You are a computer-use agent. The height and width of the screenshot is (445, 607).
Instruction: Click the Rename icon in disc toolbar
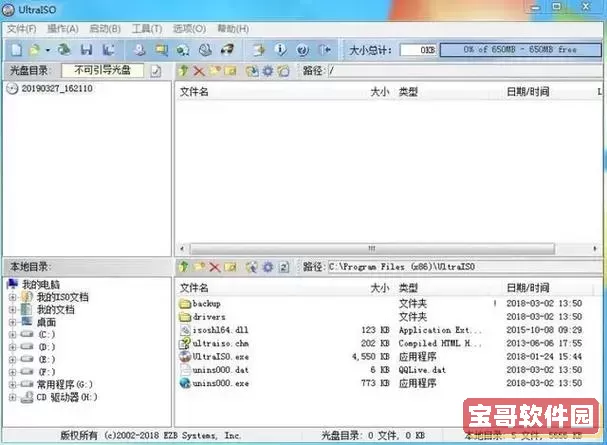[230, 71]
